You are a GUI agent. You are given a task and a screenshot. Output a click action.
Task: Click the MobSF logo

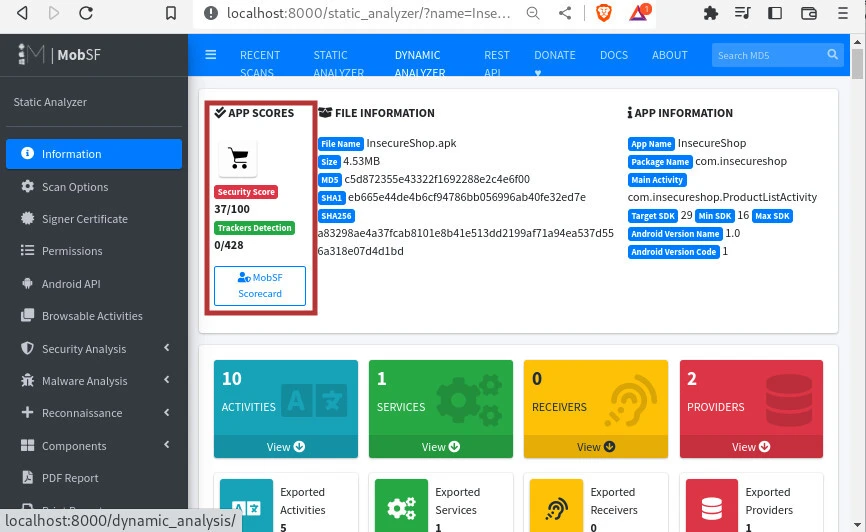tap(59, 54)
